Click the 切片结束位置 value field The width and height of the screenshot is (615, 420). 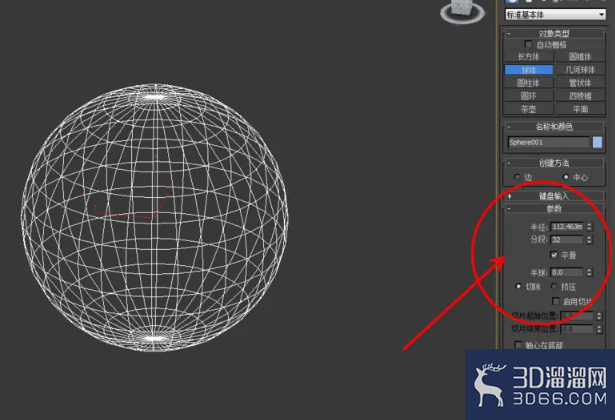pos(577,329)
